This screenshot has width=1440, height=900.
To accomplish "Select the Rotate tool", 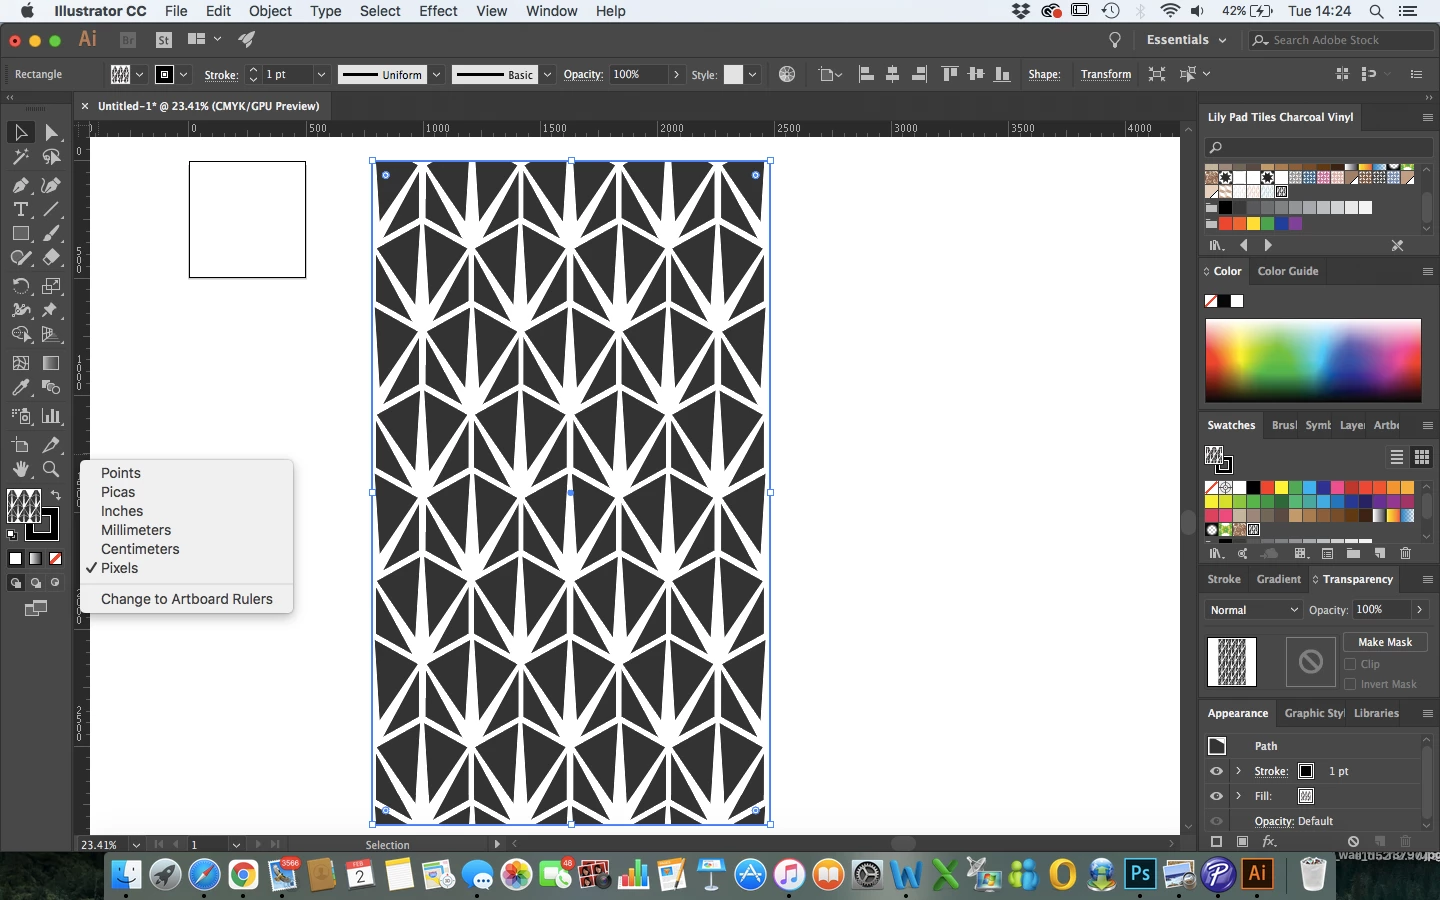I will point(20,286).
